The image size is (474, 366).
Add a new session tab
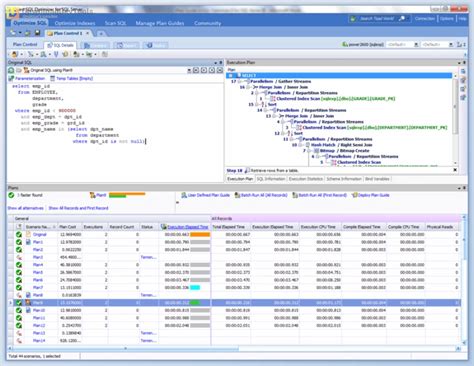[100, 33]
